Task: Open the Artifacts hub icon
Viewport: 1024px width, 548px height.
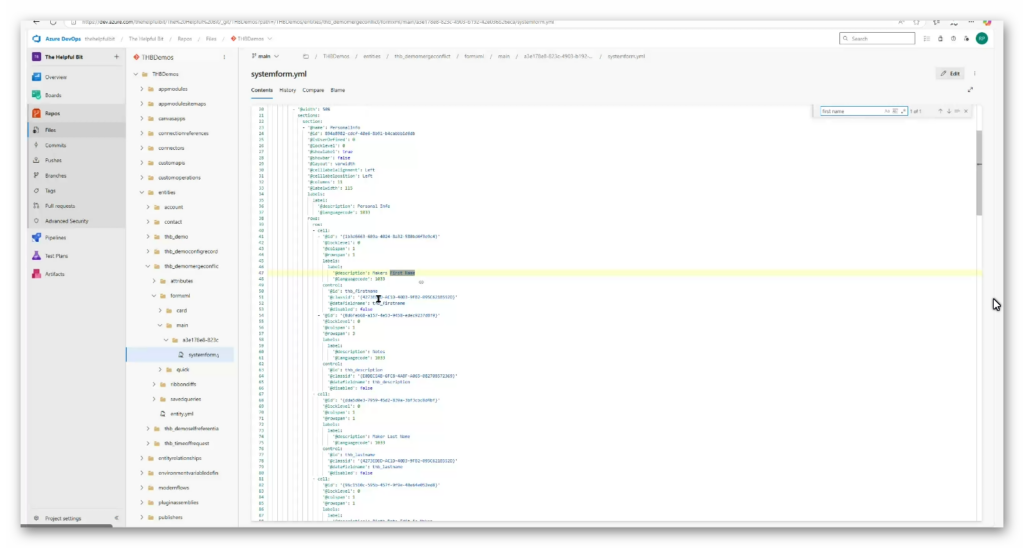Action: coord(37,274)
